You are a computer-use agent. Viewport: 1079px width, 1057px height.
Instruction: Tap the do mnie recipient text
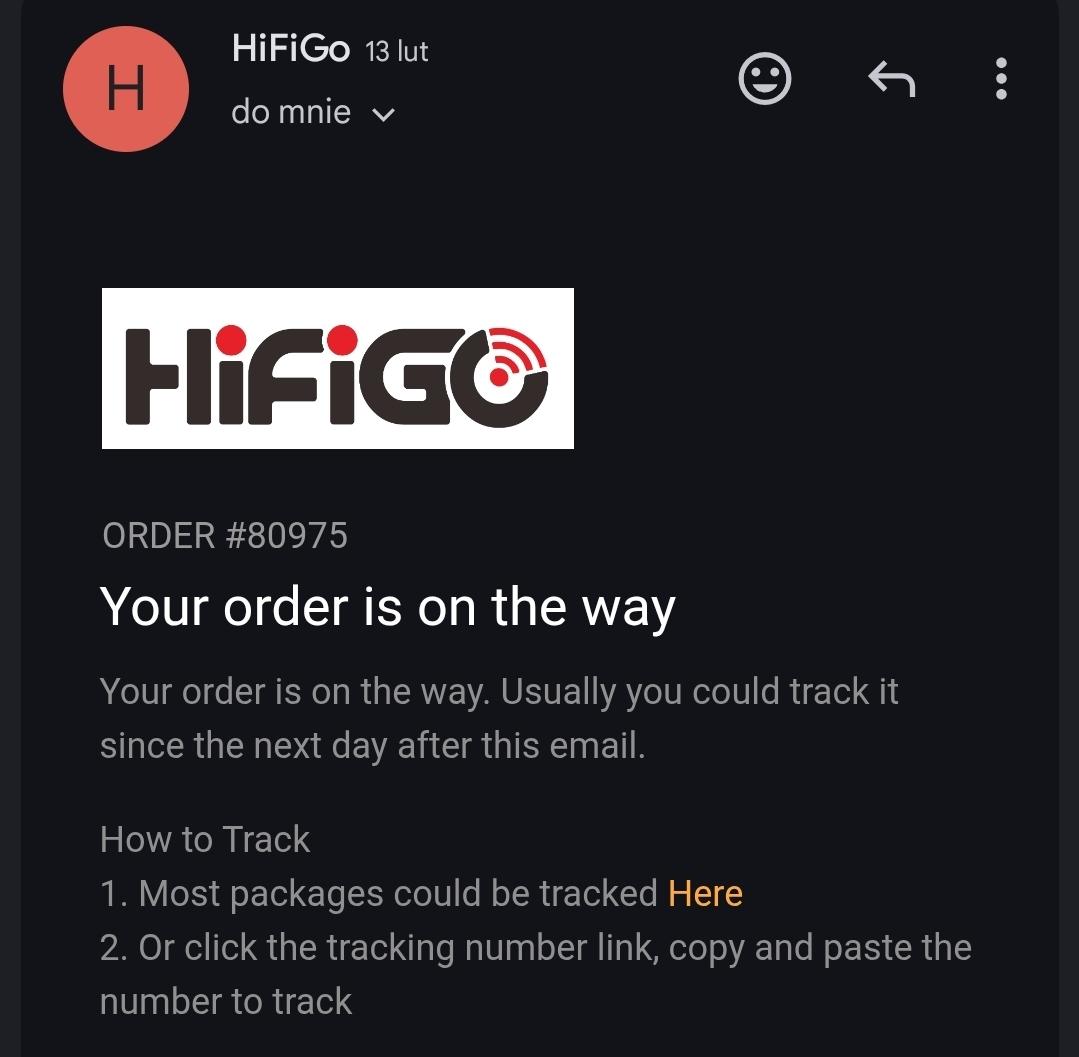(x=291, y=111)
